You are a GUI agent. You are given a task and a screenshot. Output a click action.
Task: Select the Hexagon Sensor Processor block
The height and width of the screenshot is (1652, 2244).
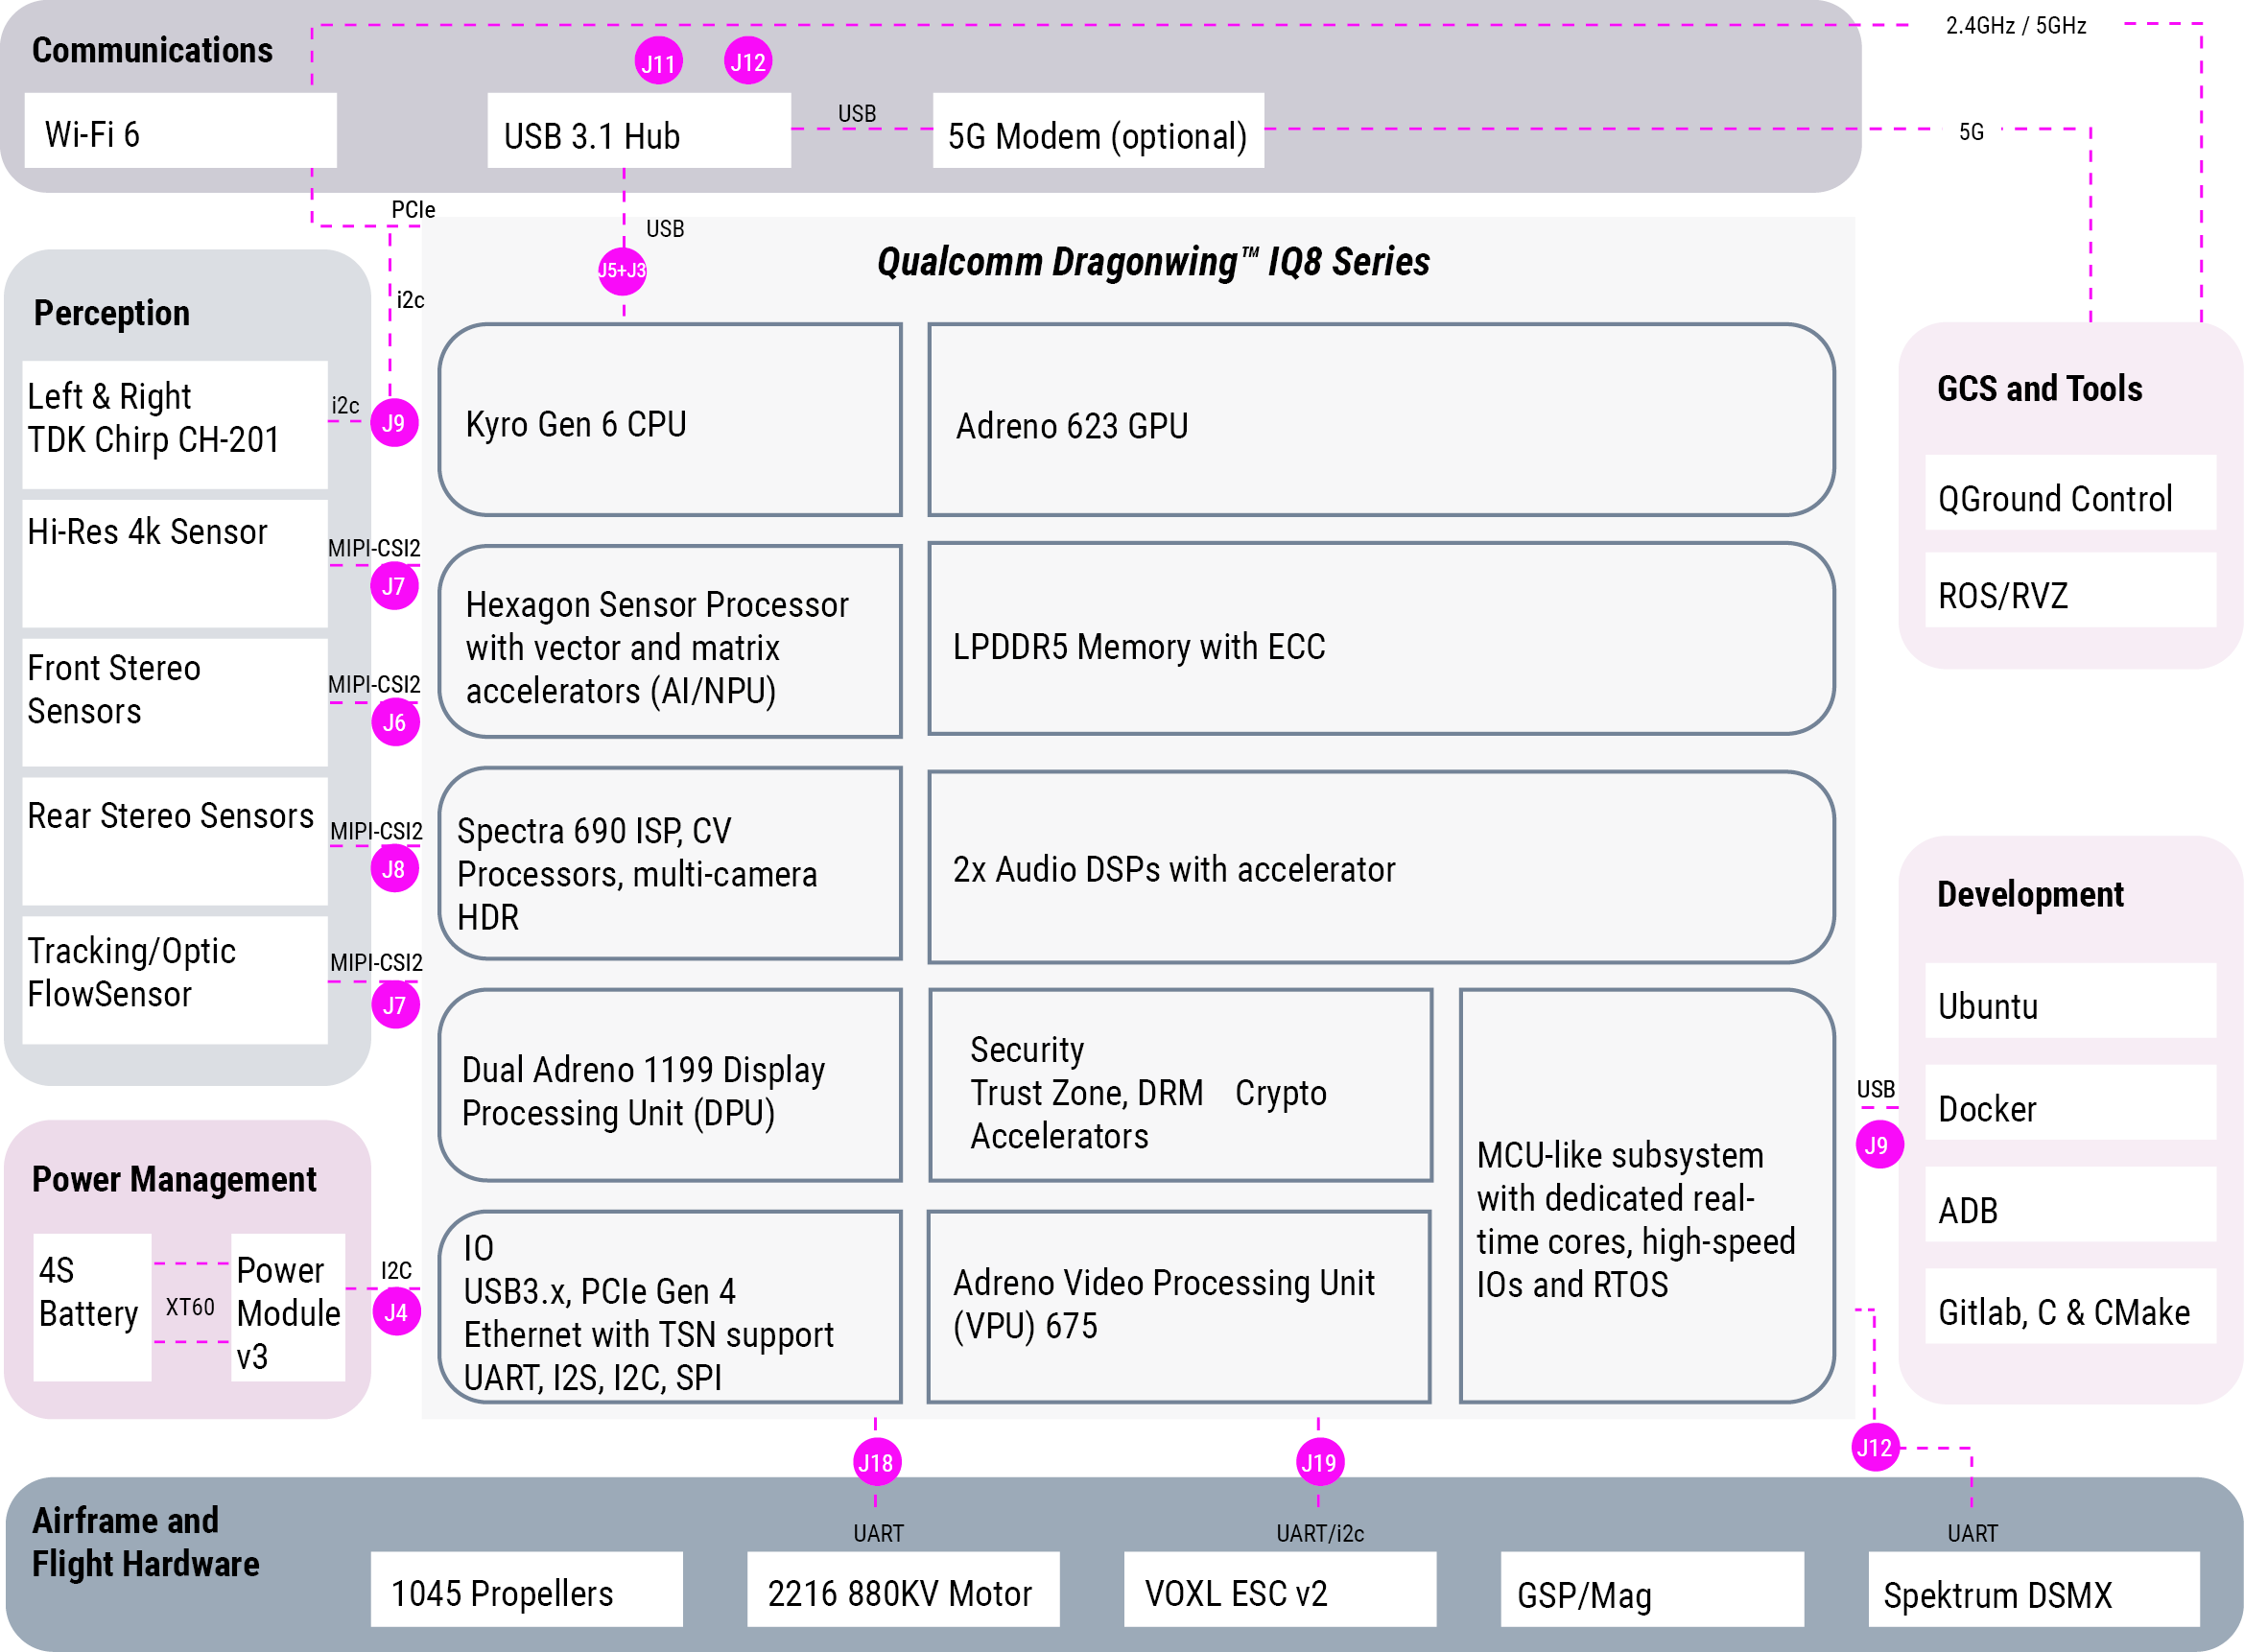(x=670, y=642)
